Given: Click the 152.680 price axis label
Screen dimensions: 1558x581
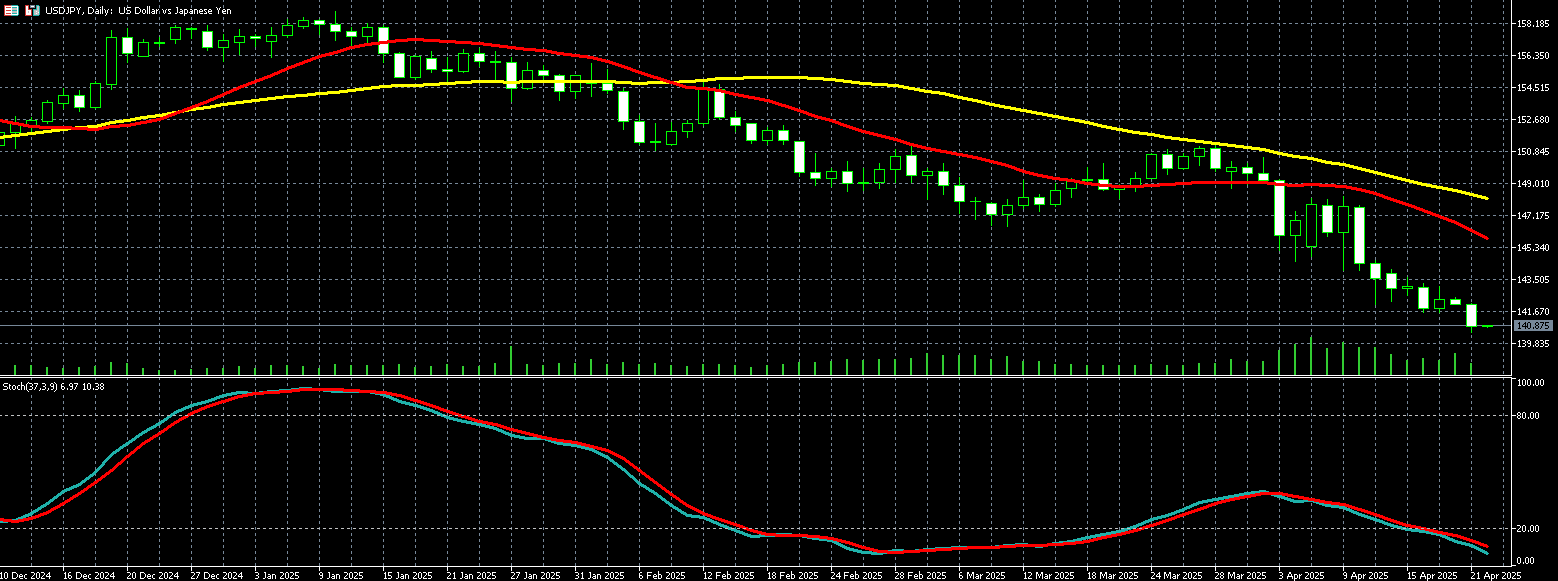Looking at the screenshot, I should click(x=1533, y=120).
